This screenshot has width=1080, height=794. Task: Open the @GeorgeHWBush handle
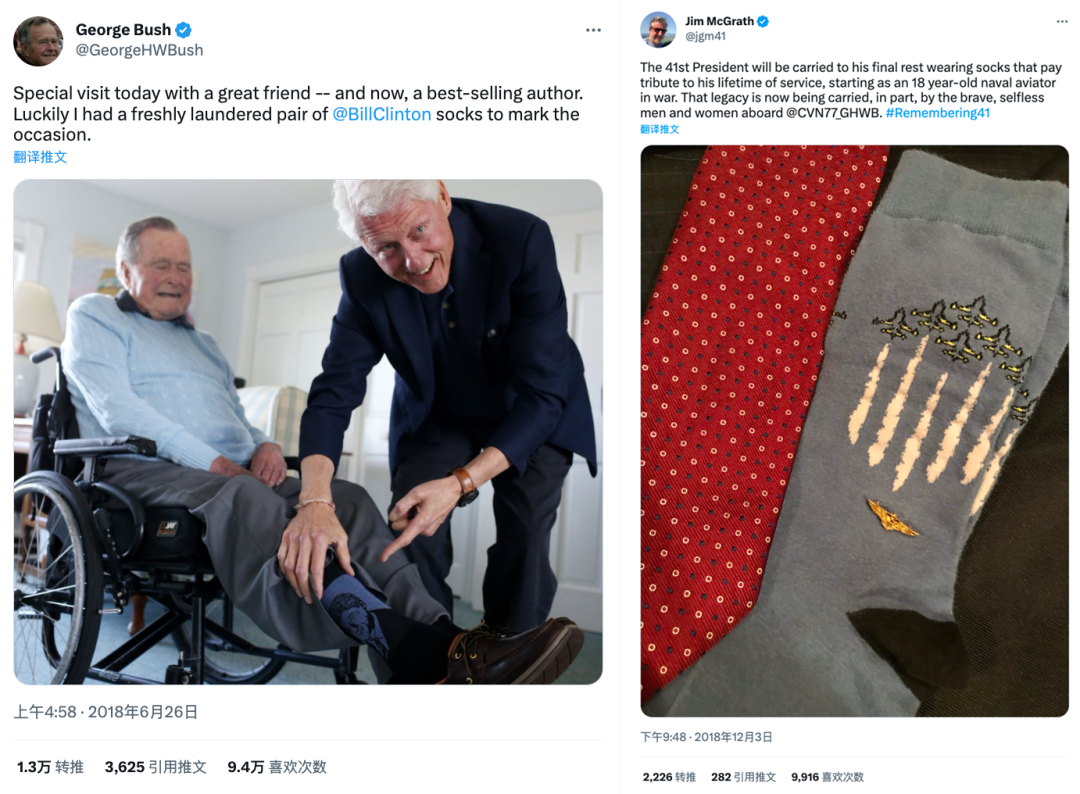(x=139, y=50)
